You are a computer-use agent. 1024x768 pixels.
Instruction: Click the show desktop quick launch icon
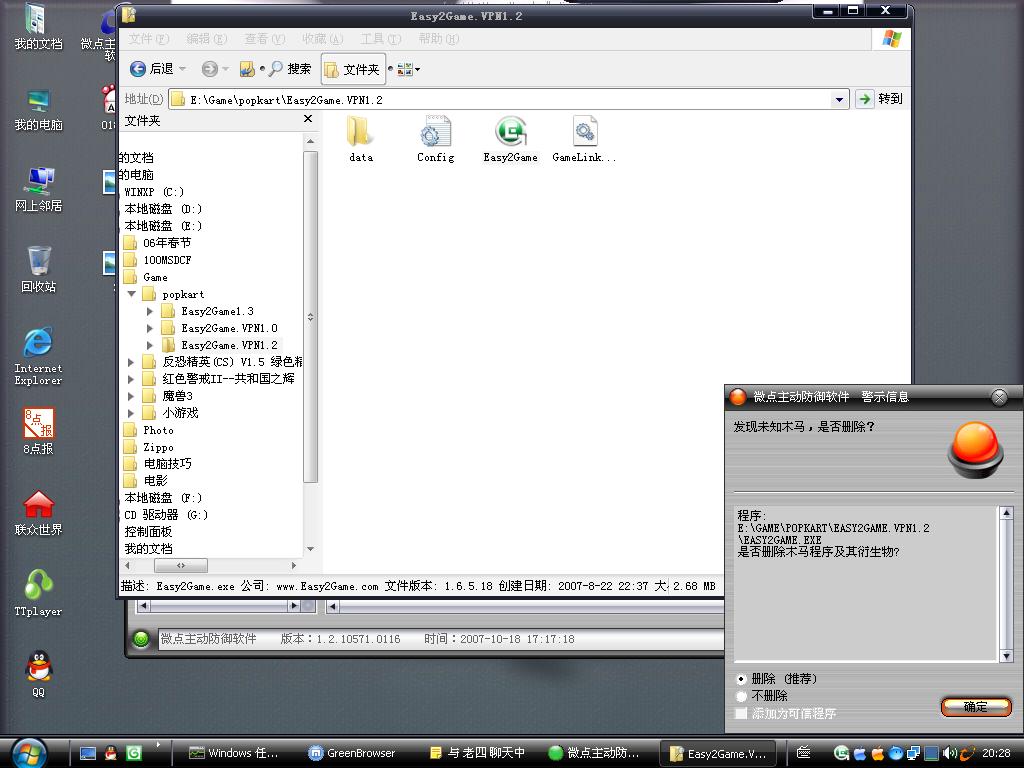point(88,753)
